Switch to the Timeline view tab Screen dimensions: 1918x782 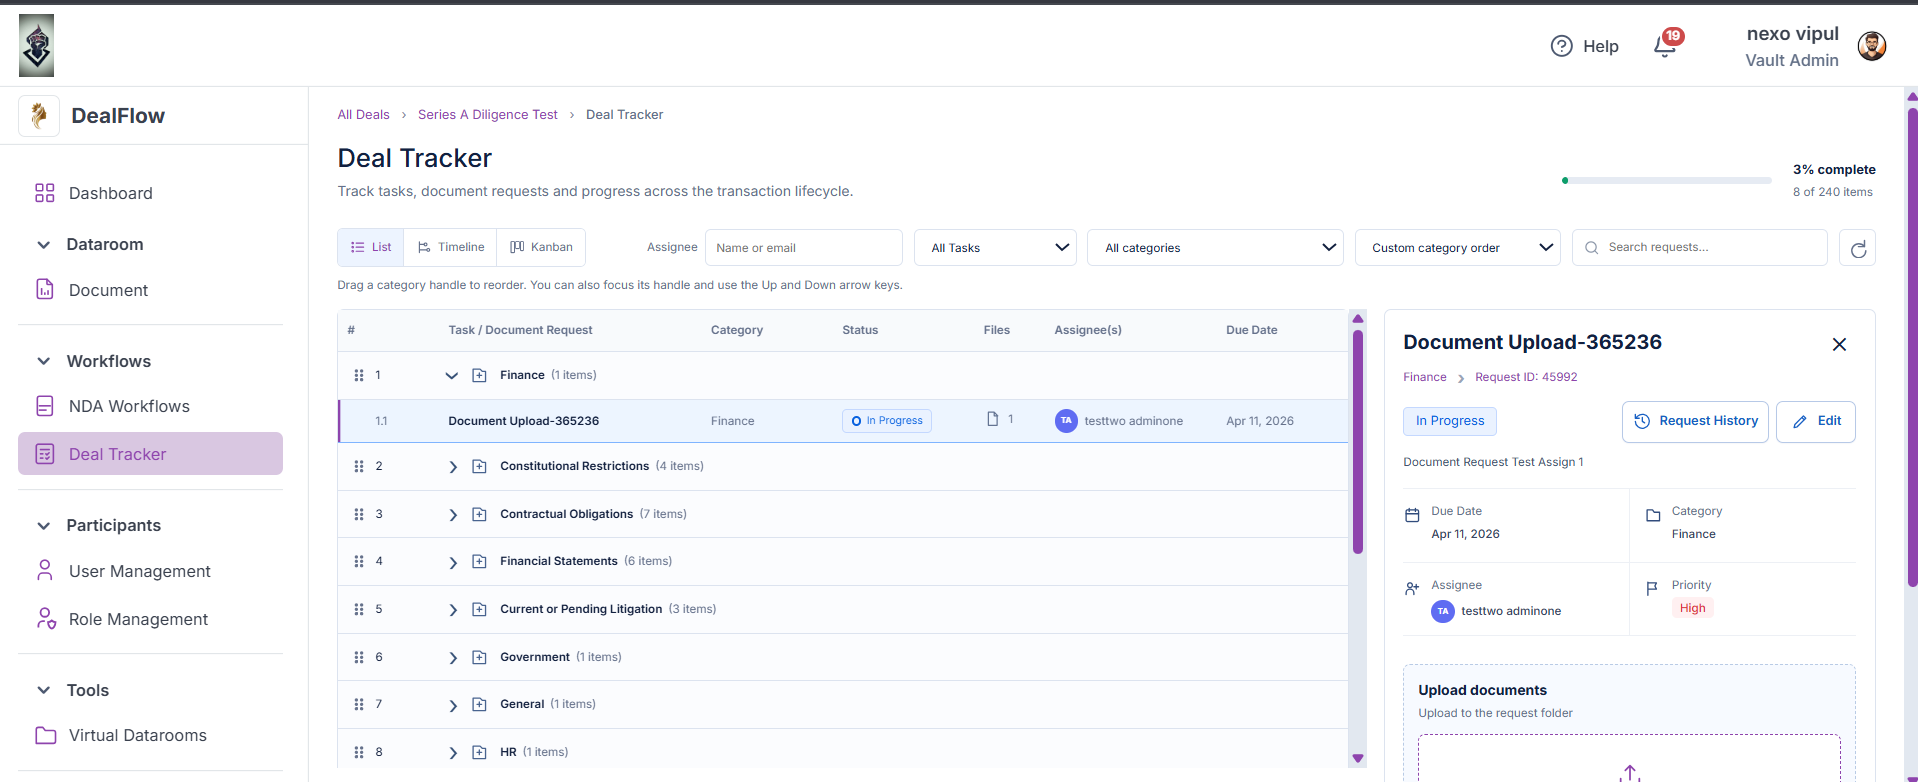(451, 247)
